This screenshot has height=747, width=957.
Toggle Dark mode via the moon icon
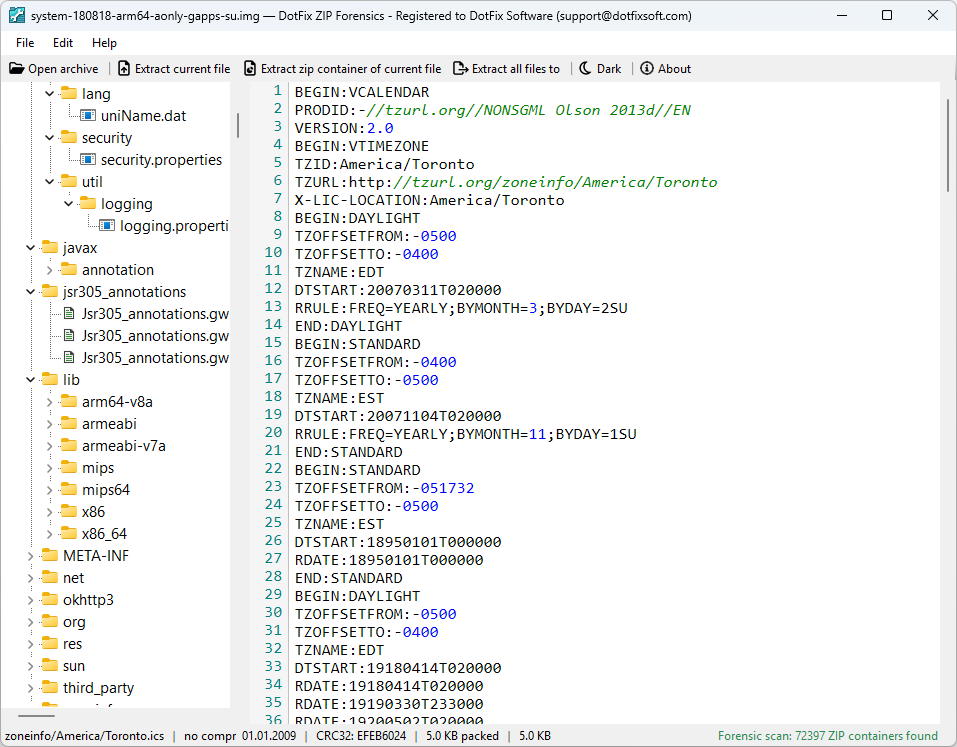(585, 68)
